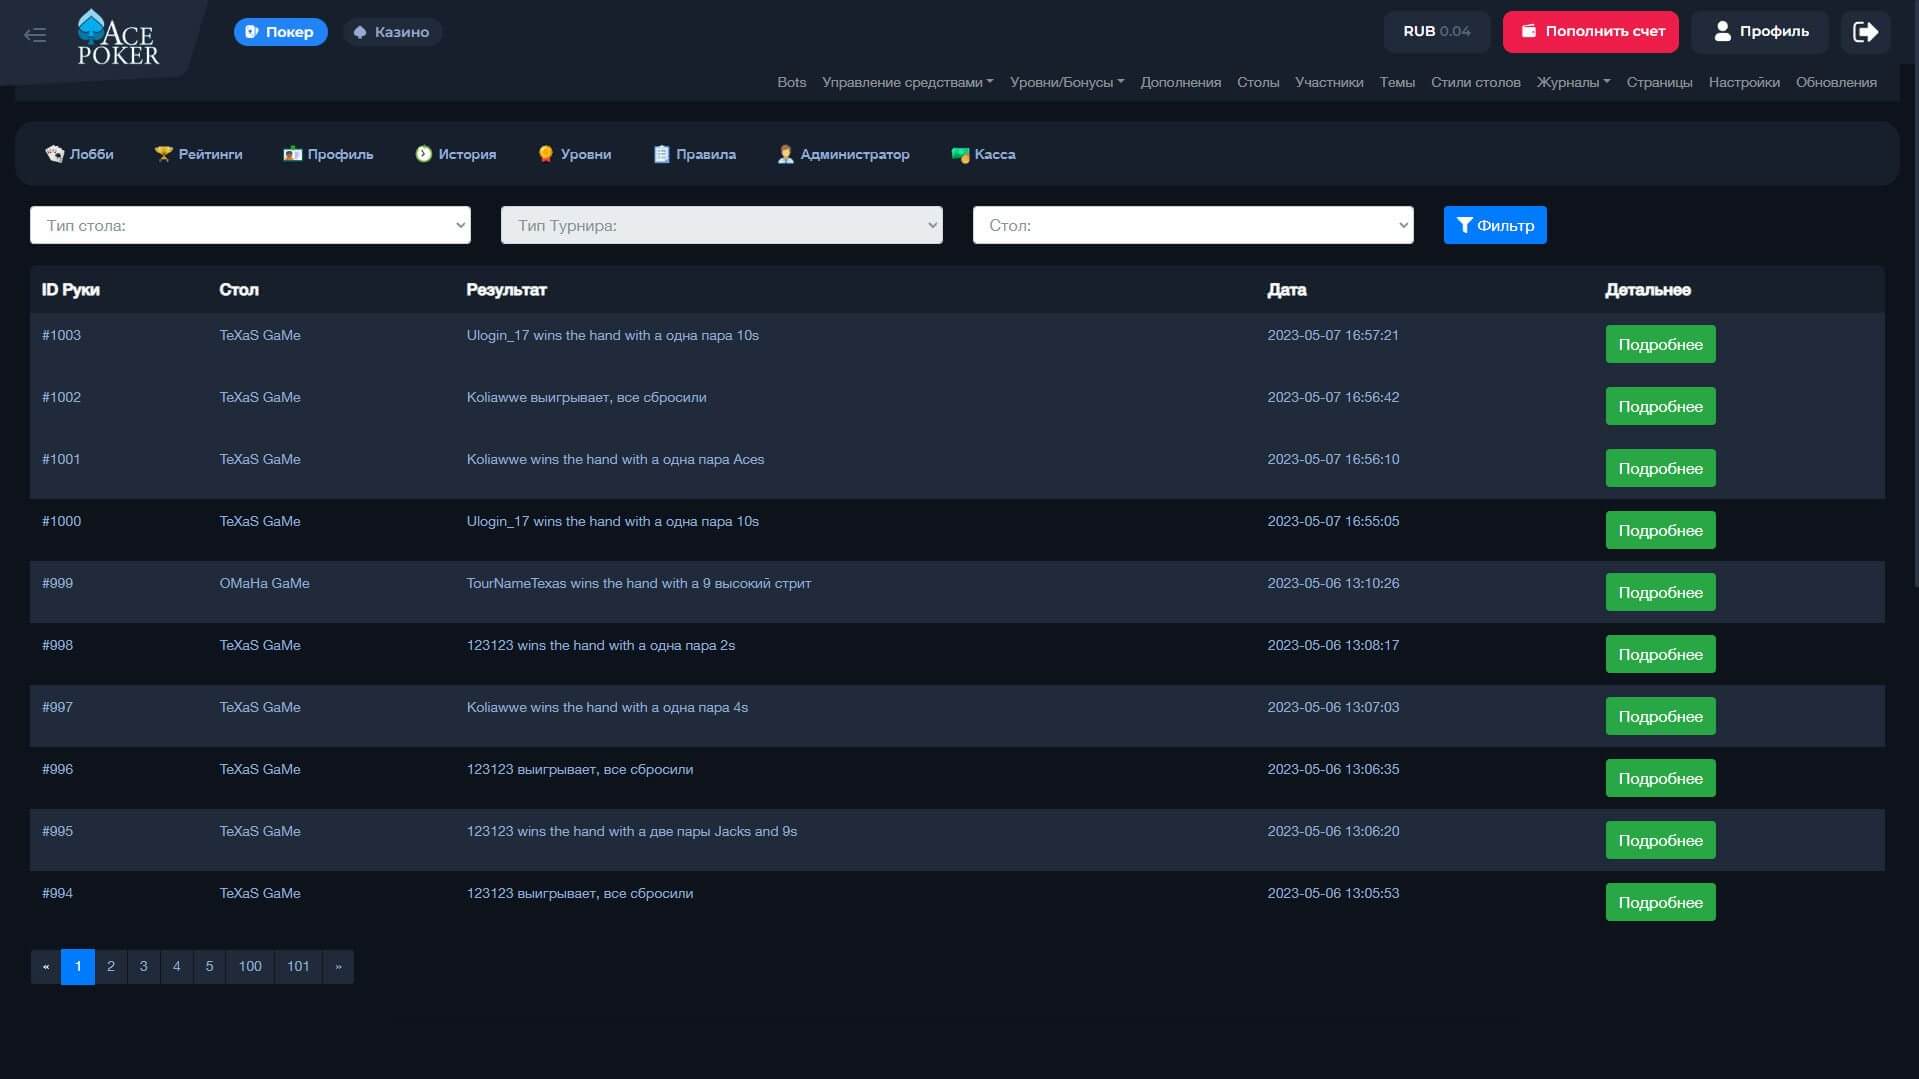The width and height of the screenshot is (1919, 1079).
Task: Click Подробнее for hand #999
Action: 1660,592
